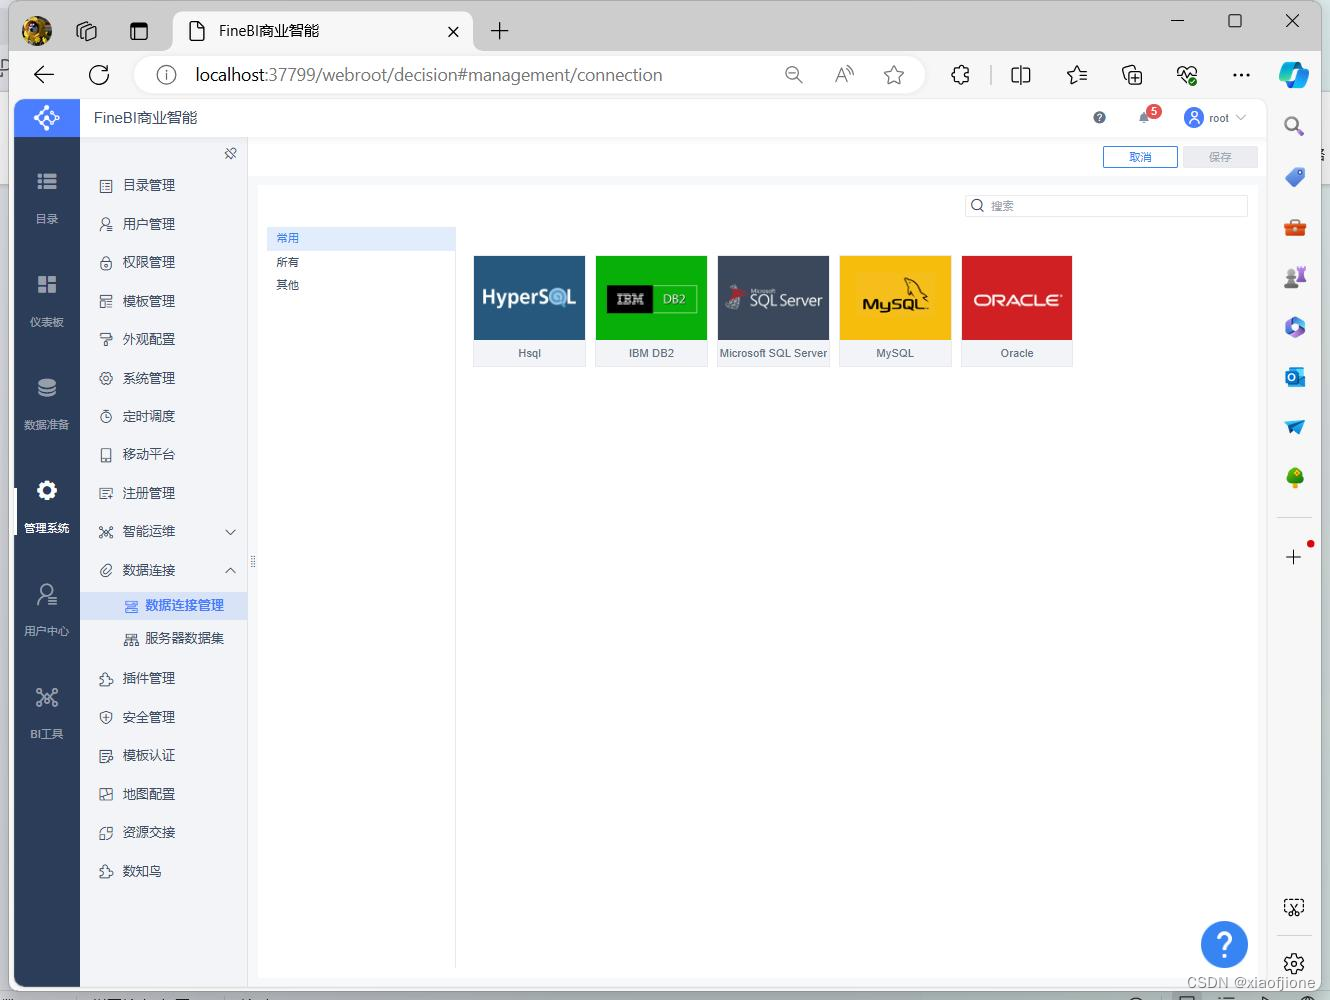Click the address bar URL

(x=429, y=75)
